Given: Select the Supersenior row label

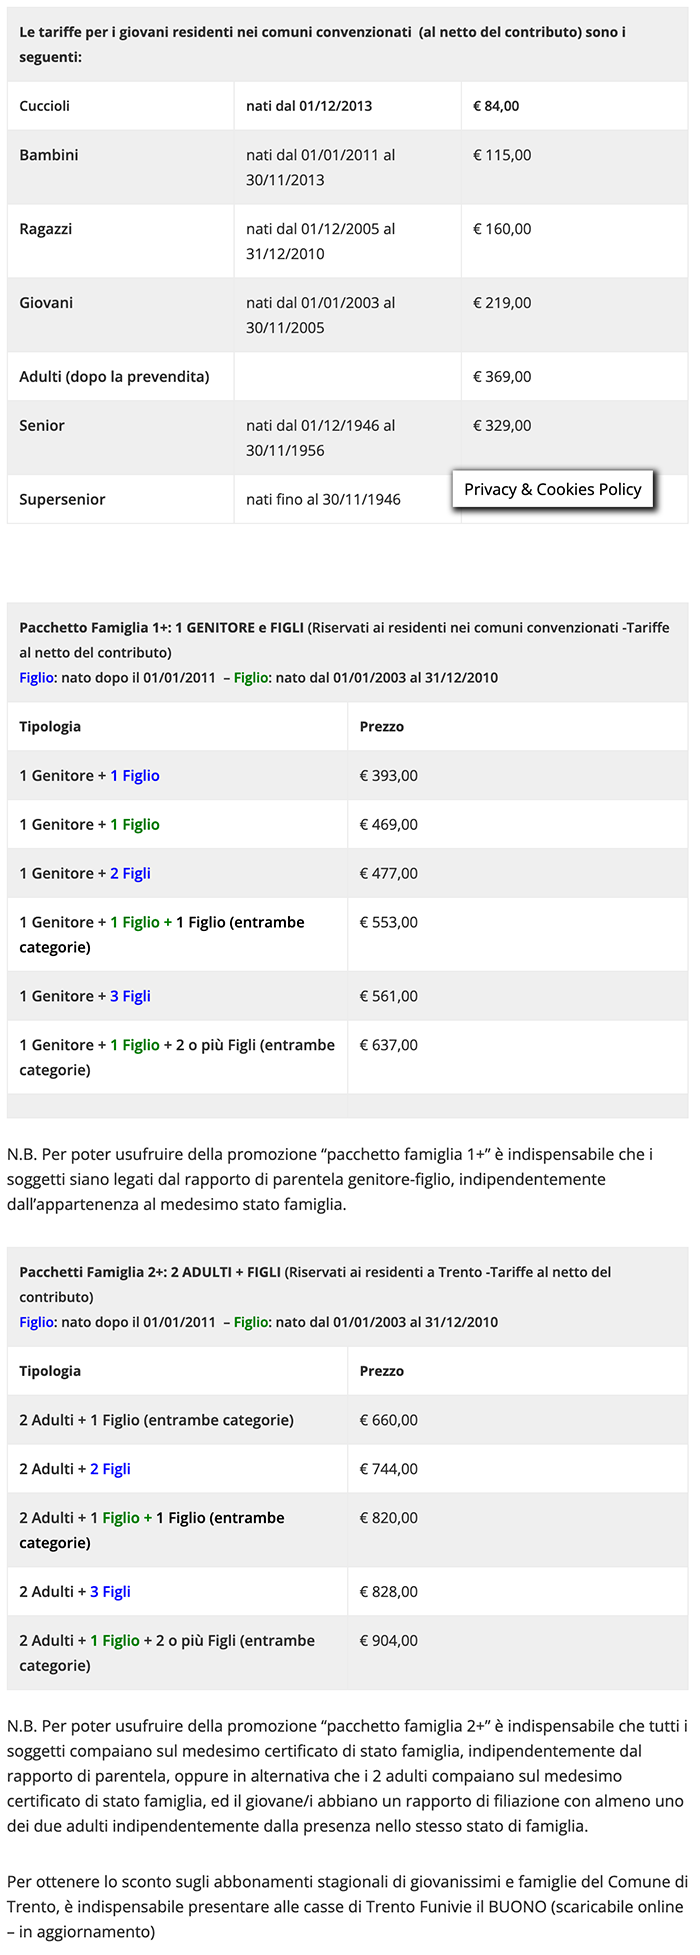Looking at the screenshot, I should (62, 500).
